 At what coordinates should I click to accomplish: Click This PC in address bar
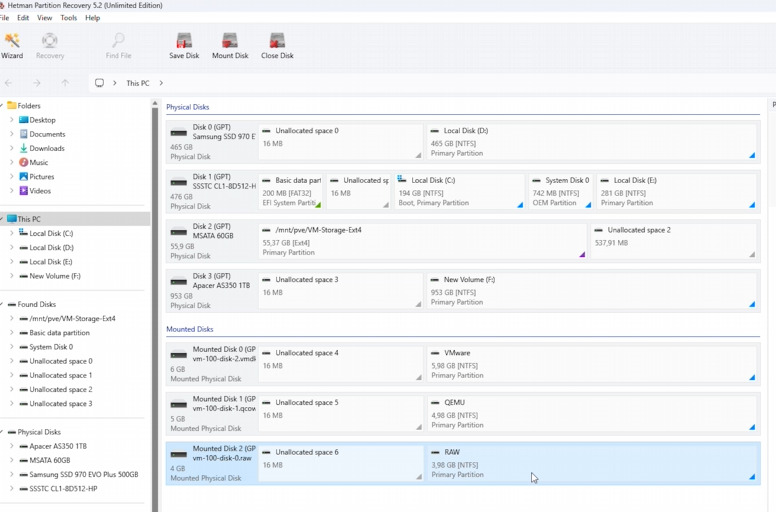point(138,83)
